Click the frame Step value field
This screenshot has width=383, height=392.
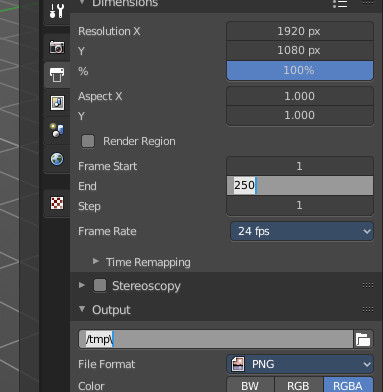point(300,205)
